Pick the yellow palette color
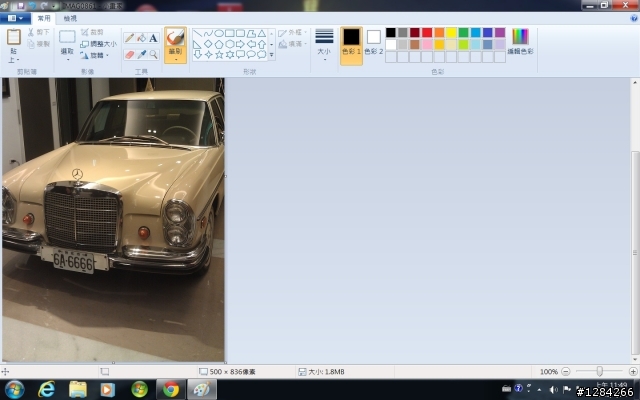Screen dimensions: 640x400 click(451, 33)
